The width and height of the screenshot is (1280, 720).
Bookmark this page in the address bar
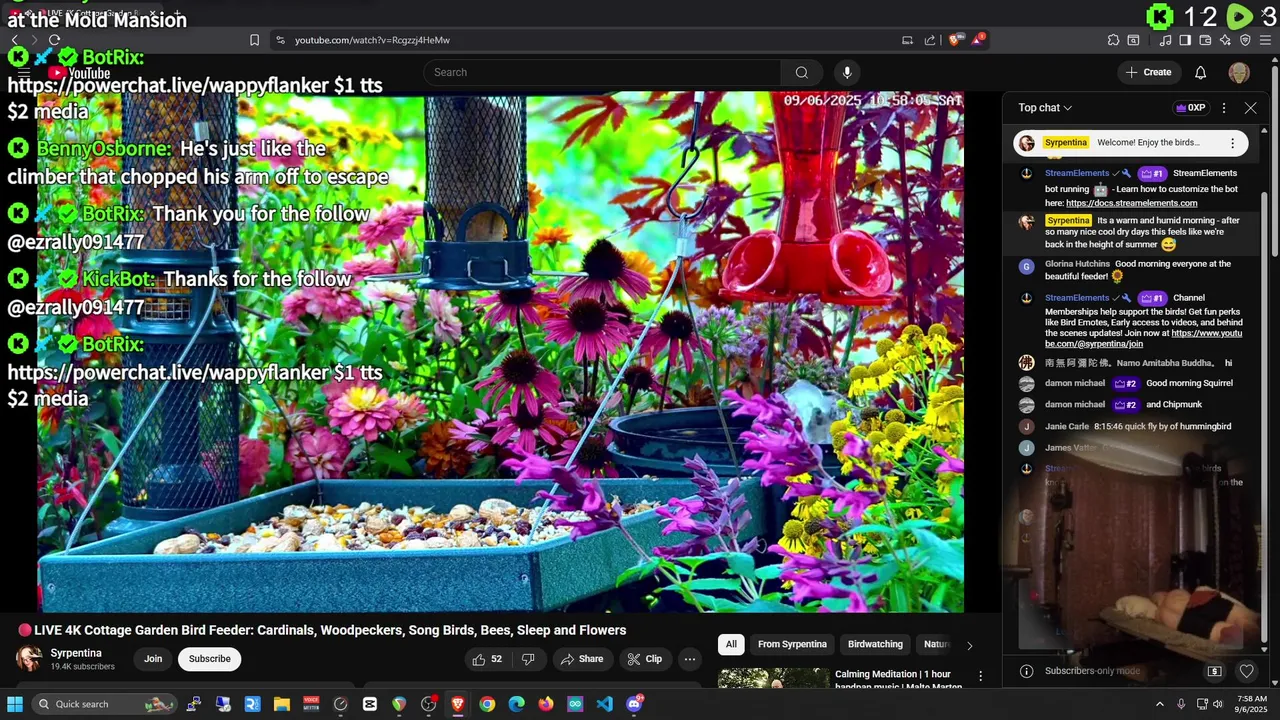[x=254, y=40]
